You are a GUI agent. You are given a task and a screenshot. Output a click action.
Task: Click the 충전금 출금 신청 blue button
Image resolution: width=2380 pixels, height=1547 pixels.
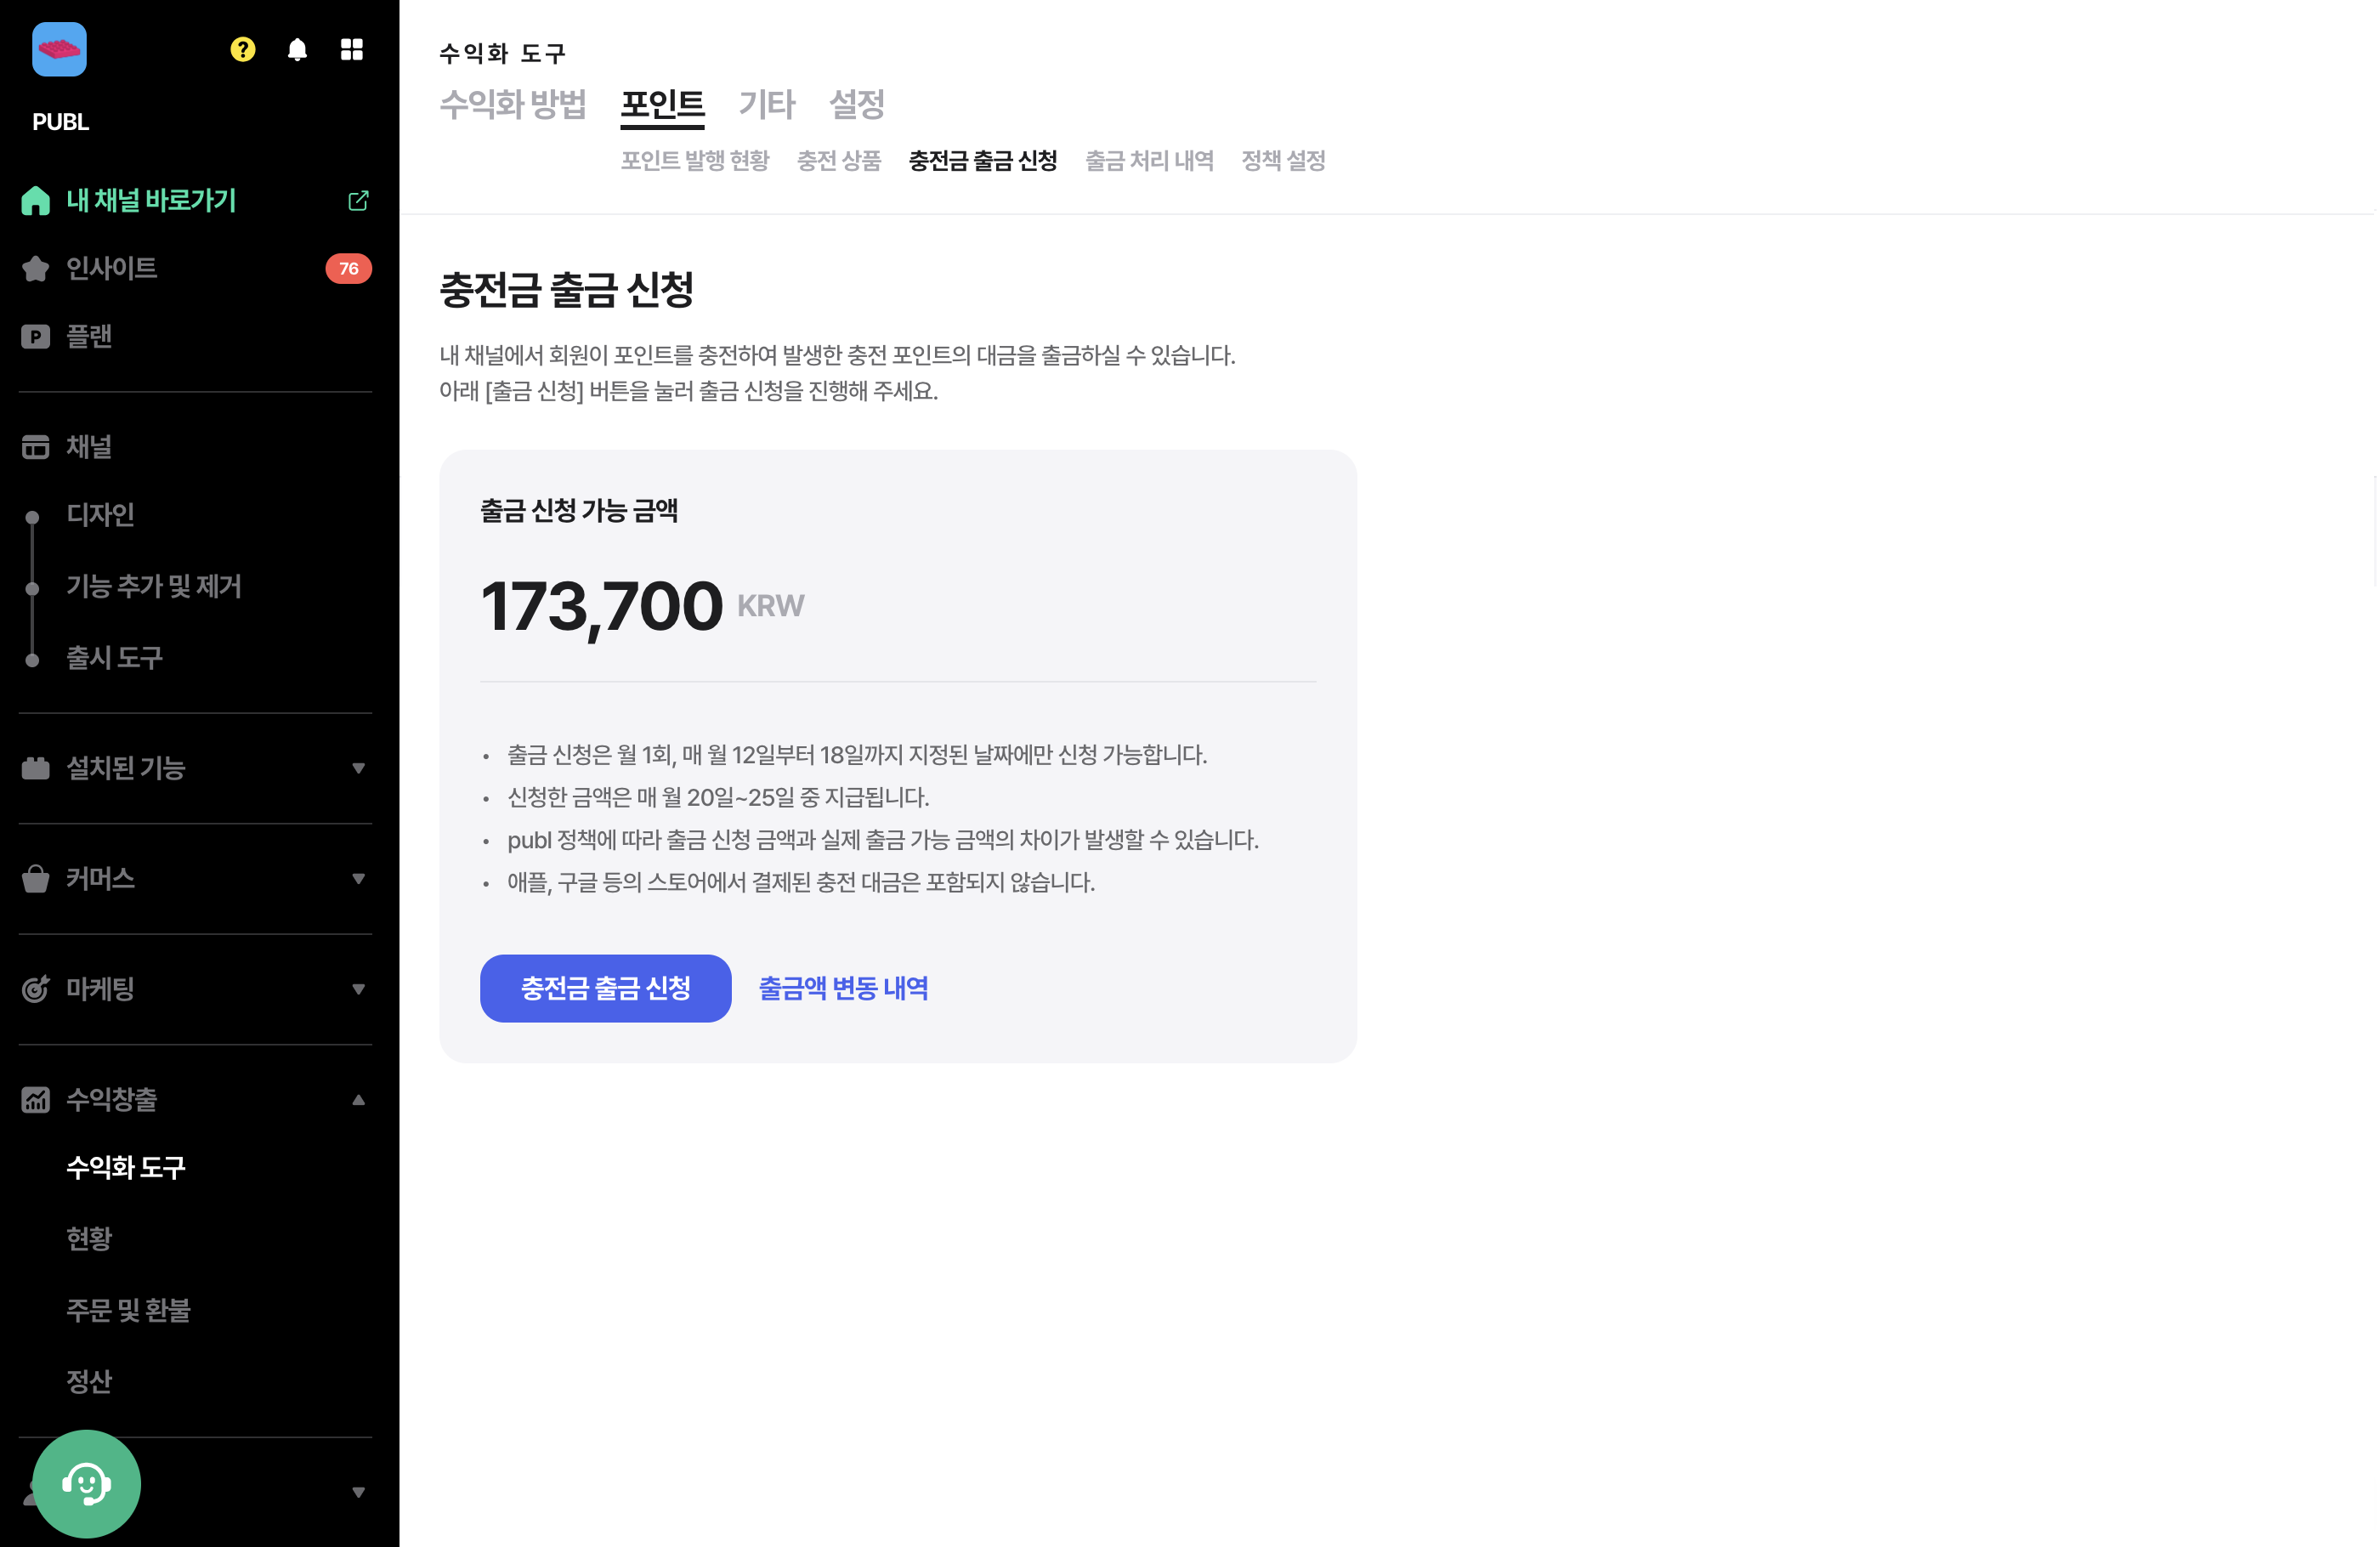[605, 988]
